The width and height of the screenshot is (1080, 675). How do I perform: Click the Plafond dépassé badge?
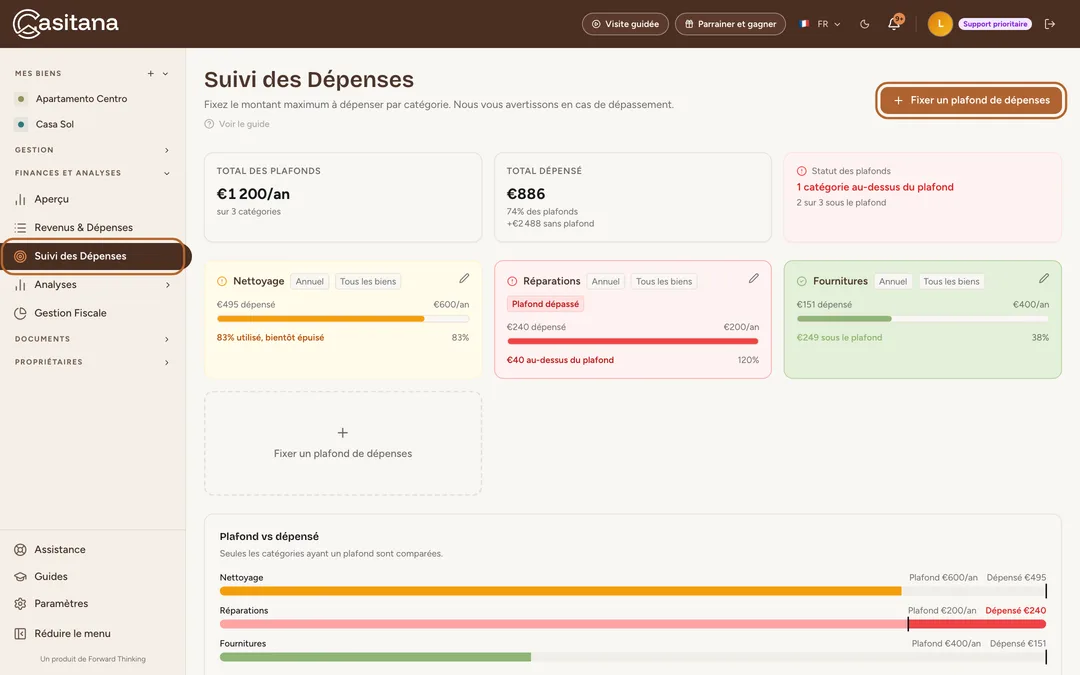pyautogui.click(x=546, y=304)
